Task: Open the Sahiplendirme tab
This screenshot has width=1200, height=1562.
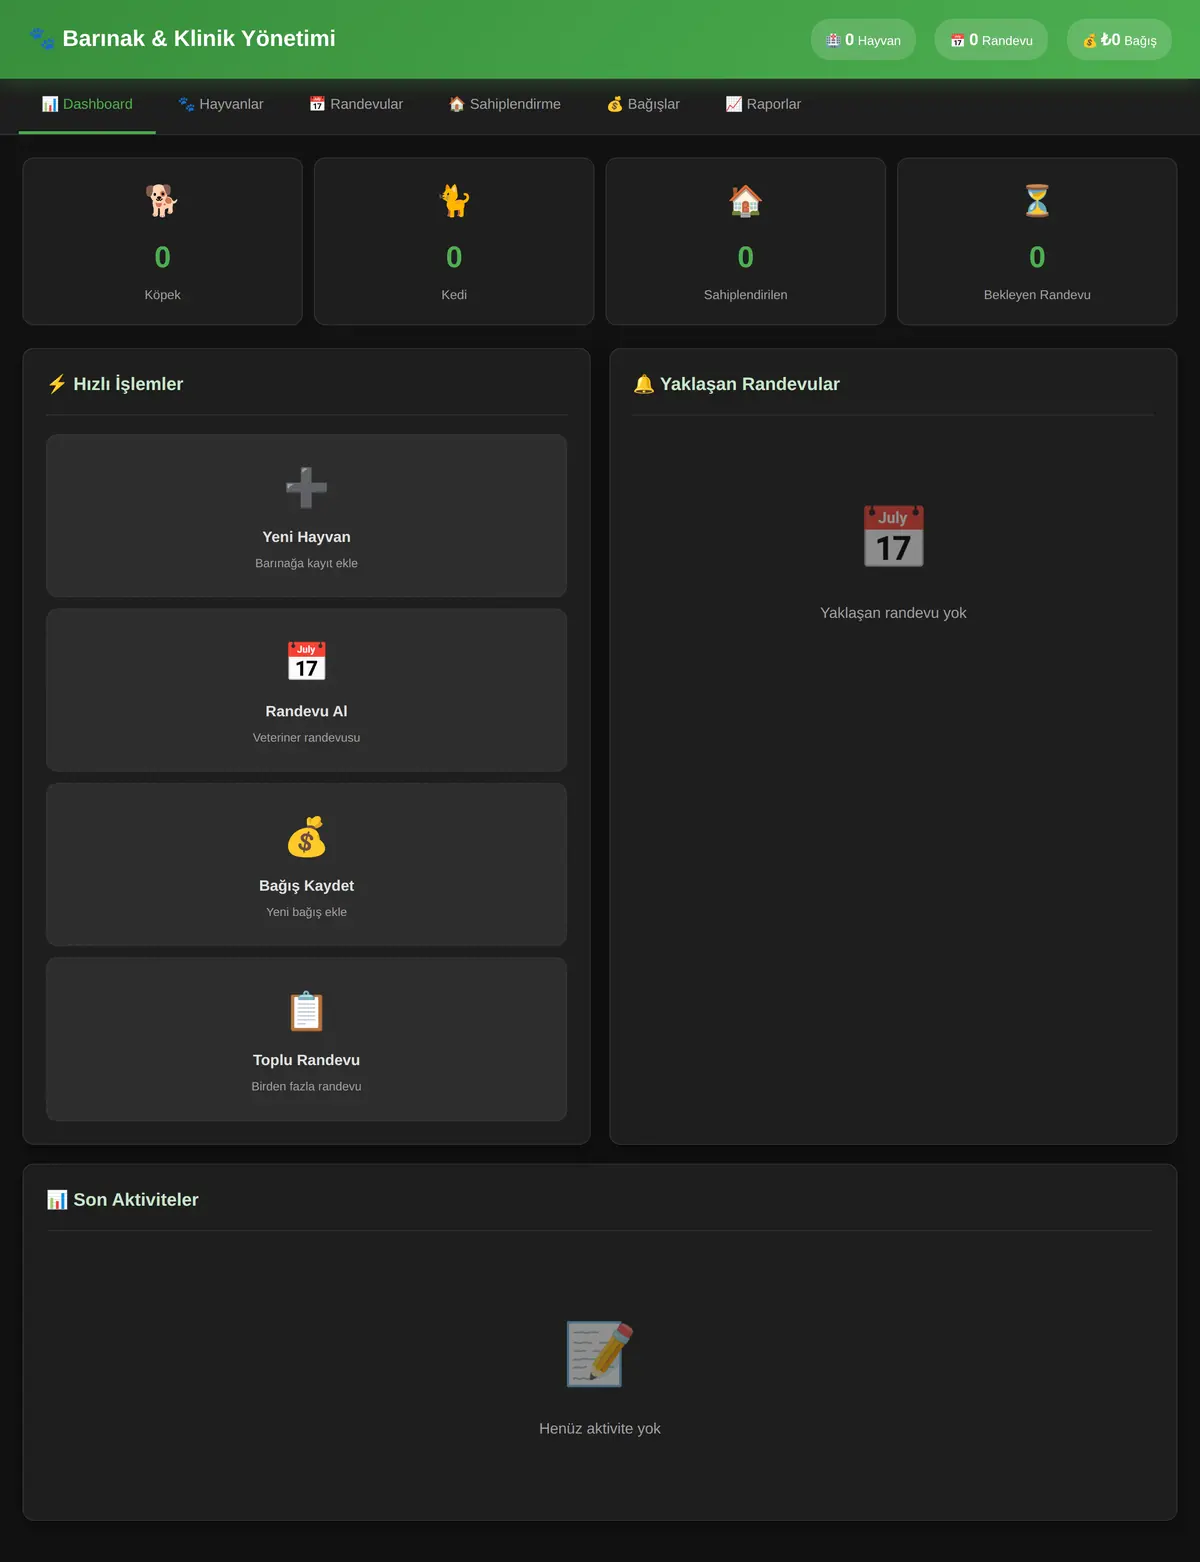Action: coord(505,105)
